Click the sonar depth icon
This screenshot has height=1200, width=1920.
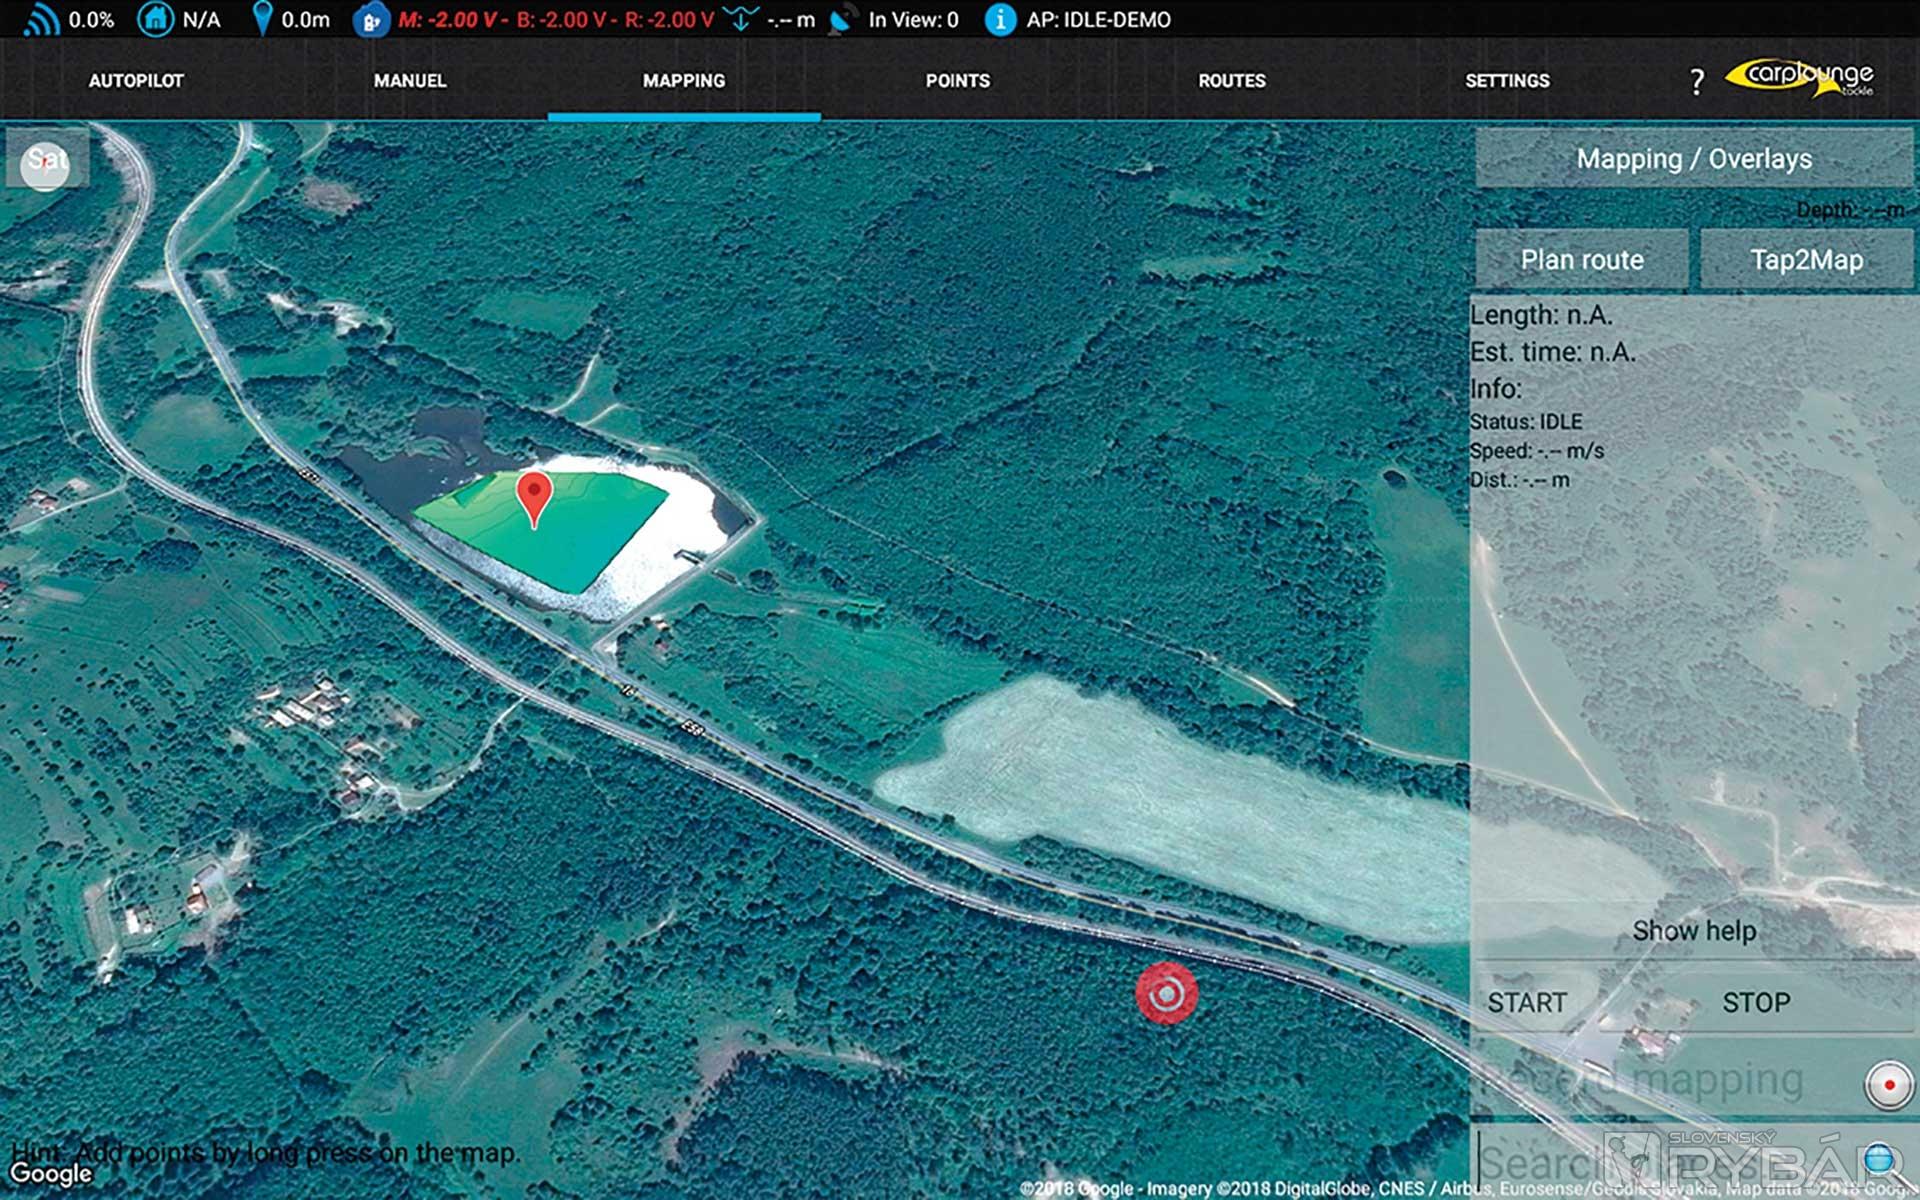741,19
